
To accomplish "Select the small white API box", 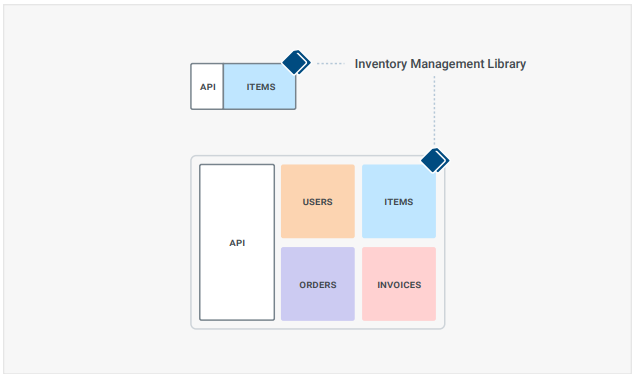I will click(x=207, y=87).
